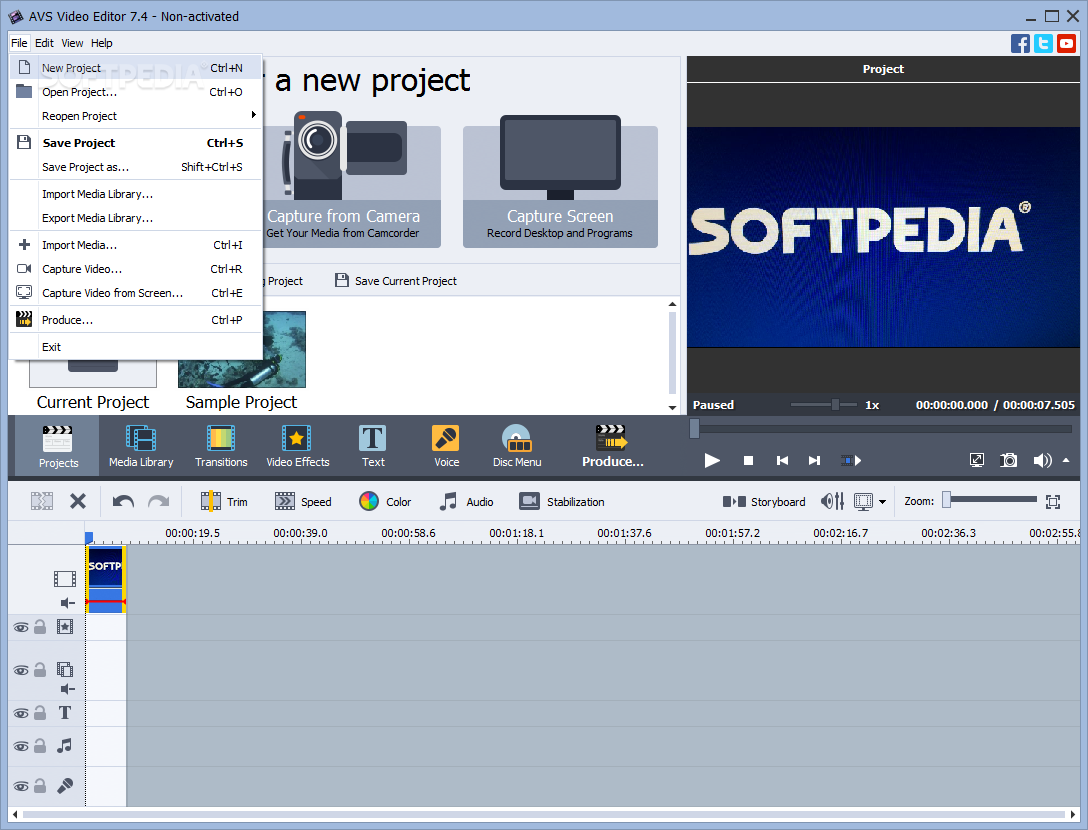Viewport: 1088px width, 830px height.
Task: Click the Capture Screen card
Action: [560, 182]
